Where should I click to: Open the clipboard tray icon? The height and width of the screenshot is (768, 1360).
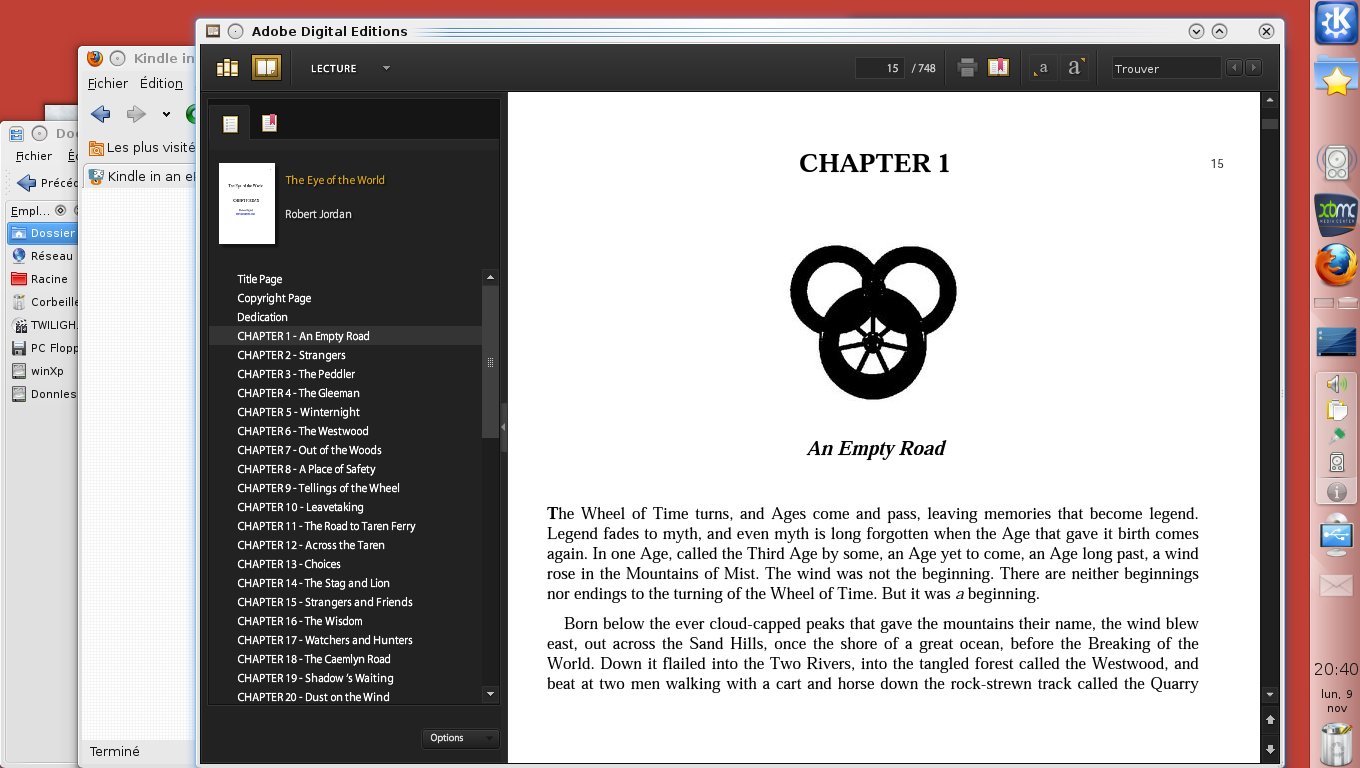click(1336, 410)
